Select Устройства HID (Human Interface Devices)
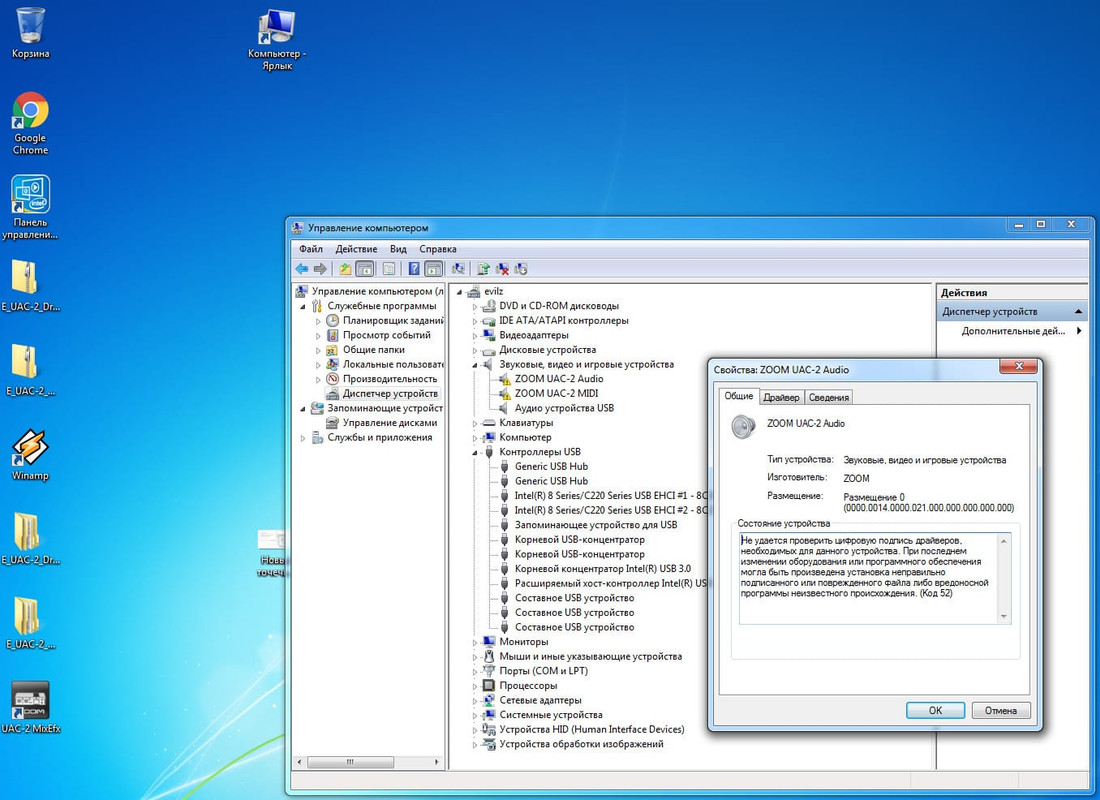 coord(591,730)
